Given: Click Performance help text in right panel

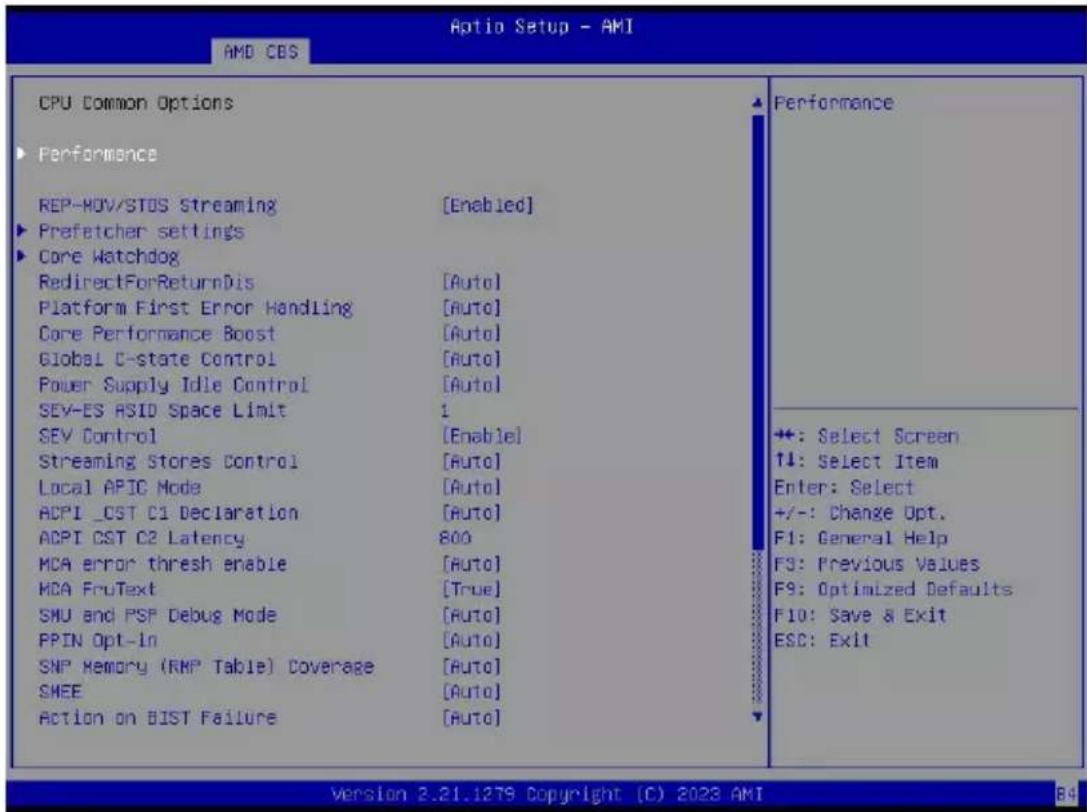Looking at the screenshot, I should tap(833, 103).
